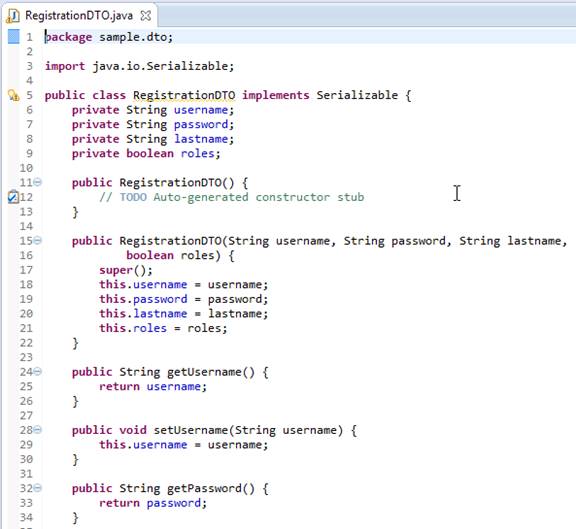Click the warning marker on line 5
This screenshot has width=576, height=529.
pyautogui.click(x=14, y=96)
